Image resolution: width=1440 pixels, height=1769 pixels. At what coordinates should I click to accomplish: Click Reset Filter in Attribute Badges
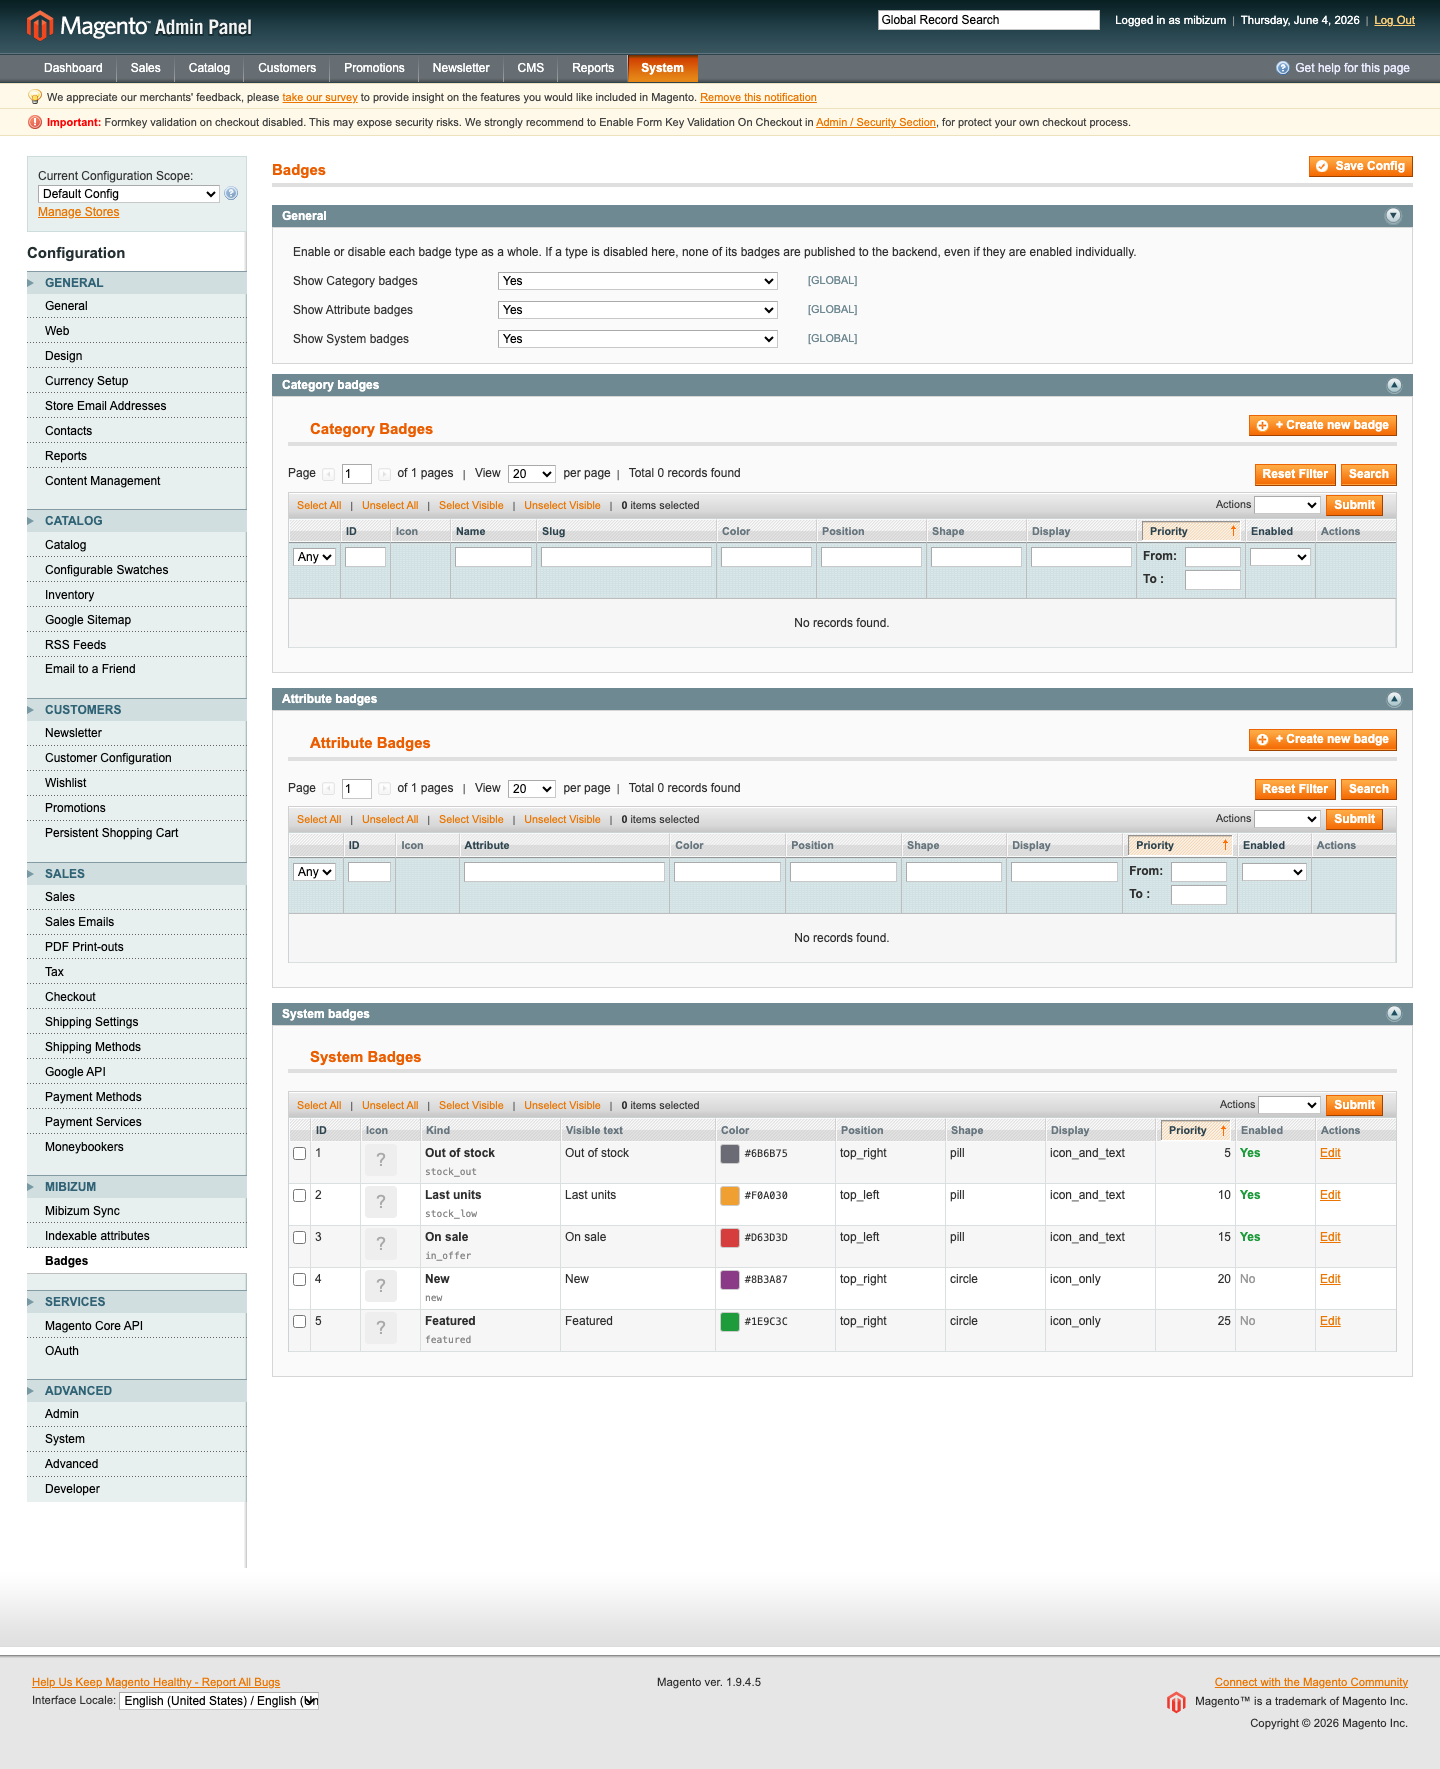point(1295,789)
